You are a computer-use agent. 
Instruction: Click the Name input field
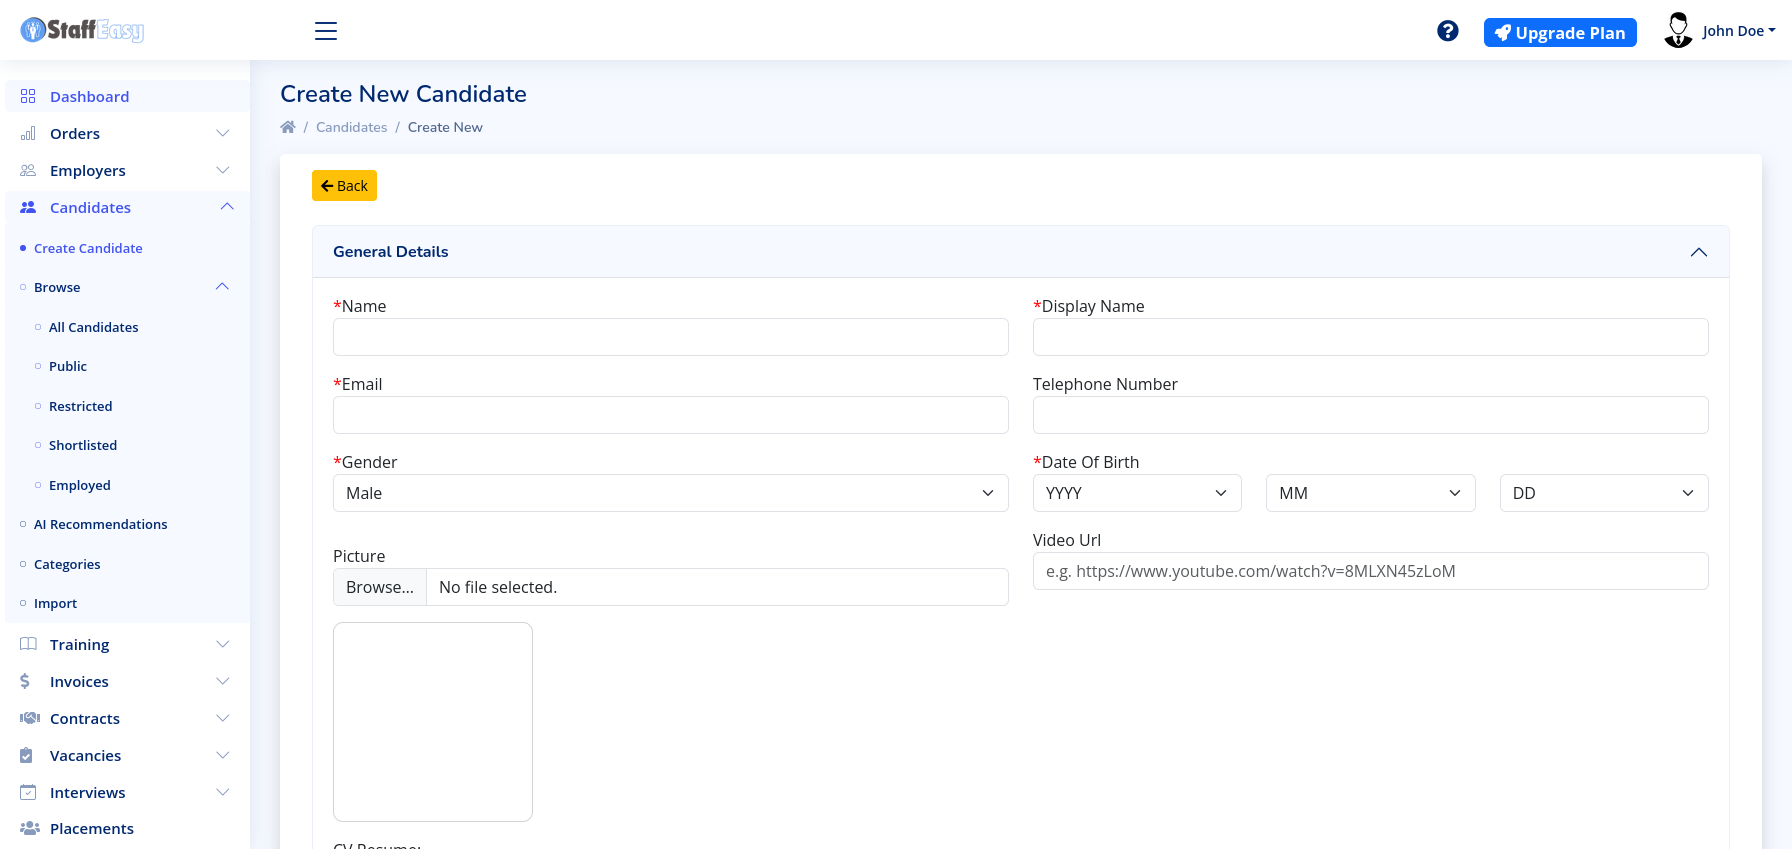click(670, 337)
